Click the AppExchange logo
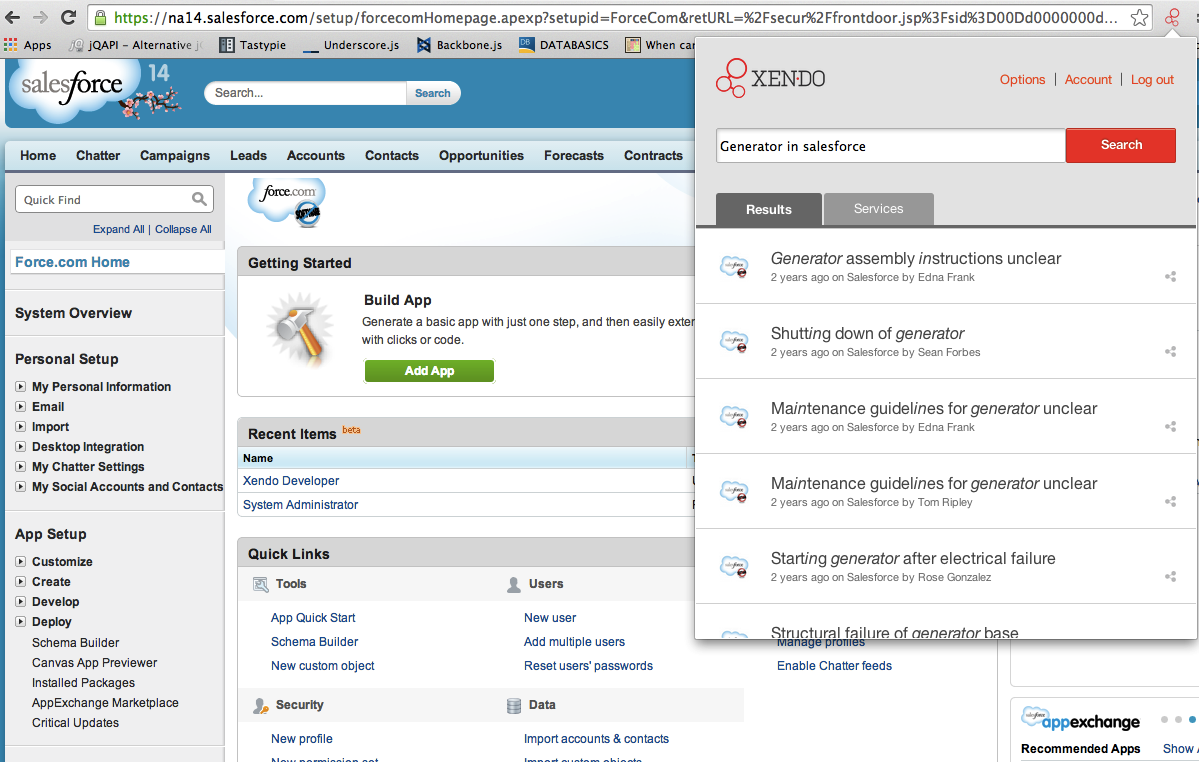The height and width of the screenshot is (762, 1199). tap(1080, 720)
